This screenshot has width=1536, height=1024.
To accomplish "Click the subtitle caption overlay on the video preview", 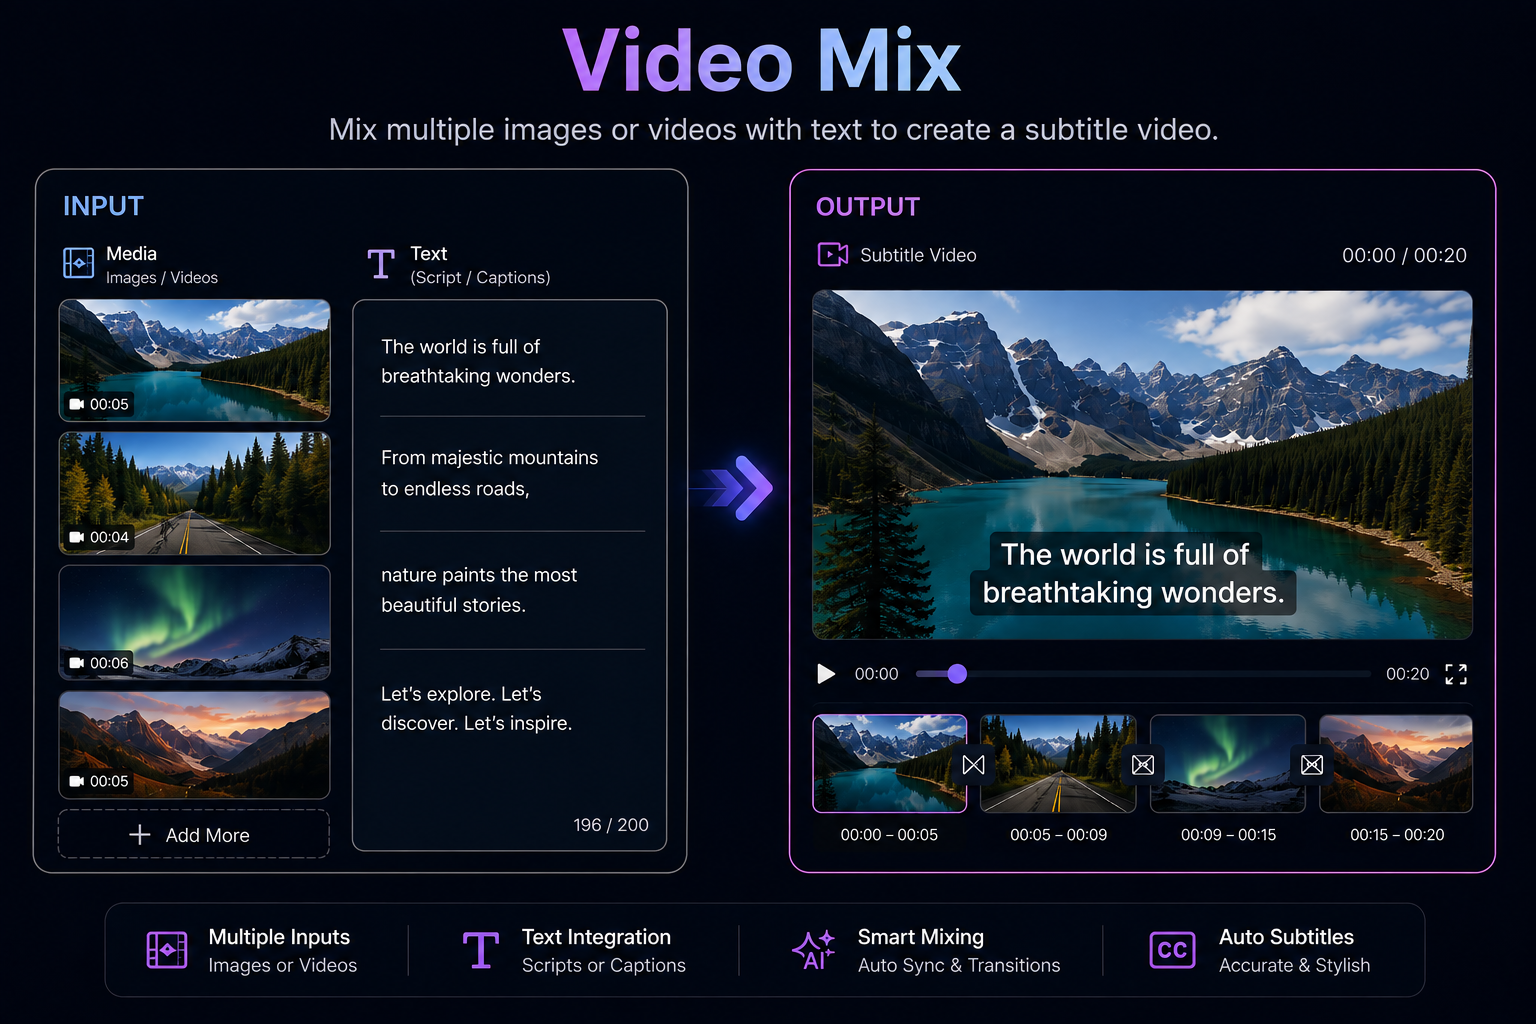I will [x=1133, y=573].
